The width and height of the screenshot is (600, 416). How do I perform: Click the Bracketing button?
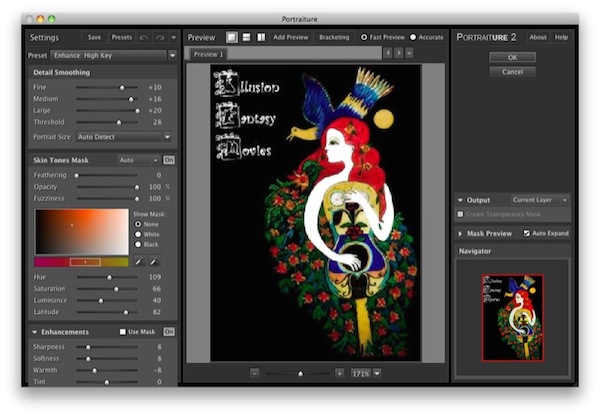pos(334,37)
